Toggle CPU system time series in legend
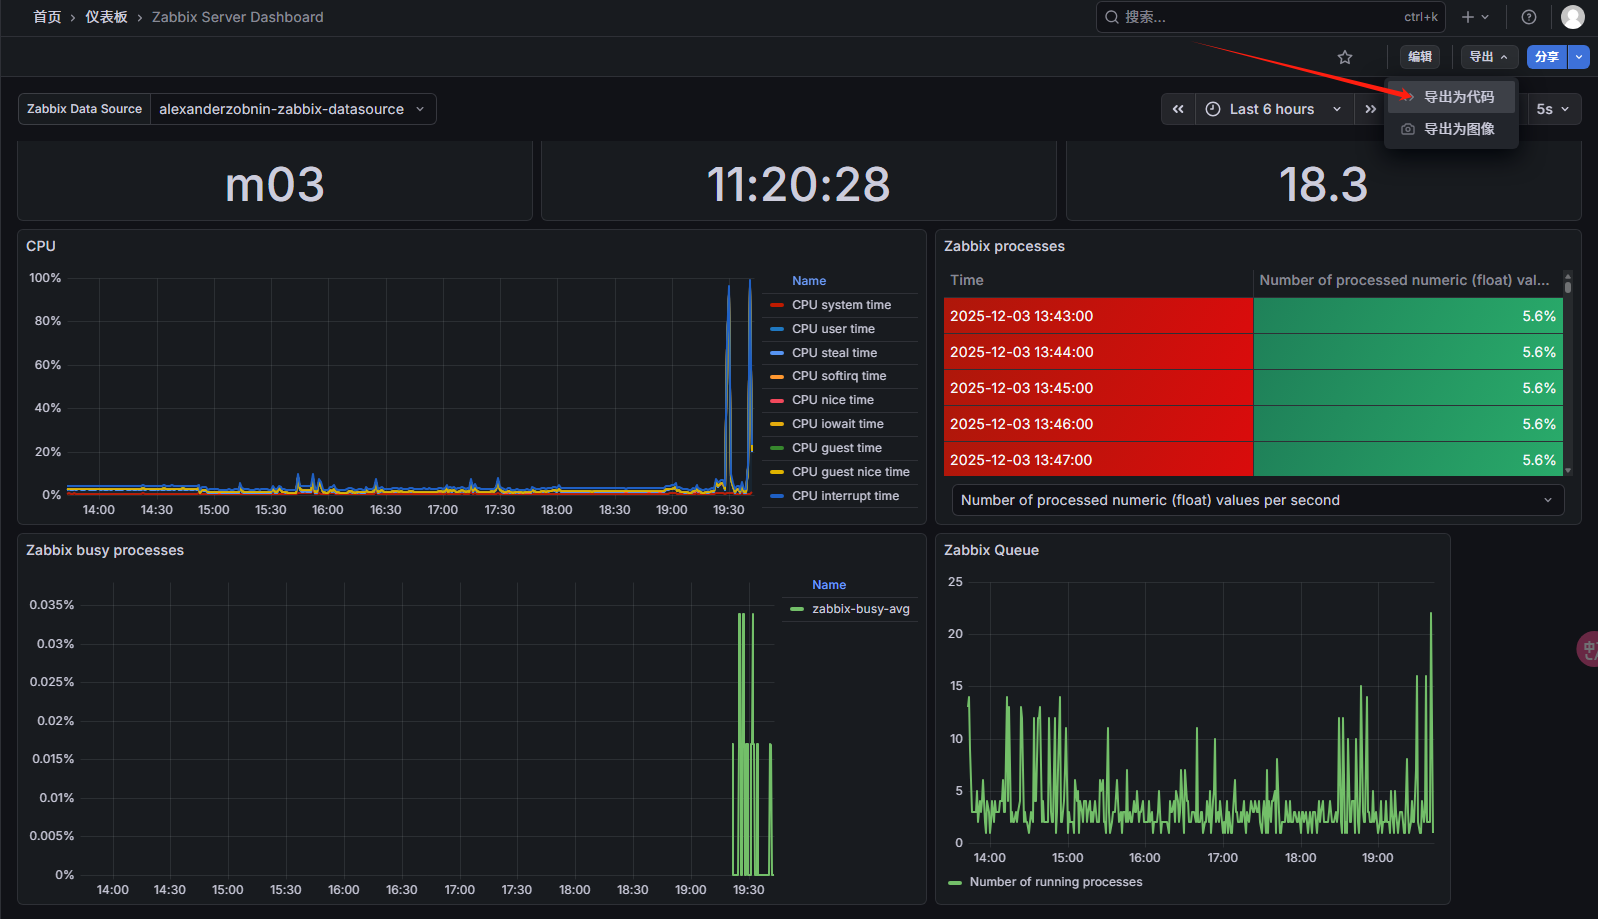1598x919 pixels. (841, 305)
